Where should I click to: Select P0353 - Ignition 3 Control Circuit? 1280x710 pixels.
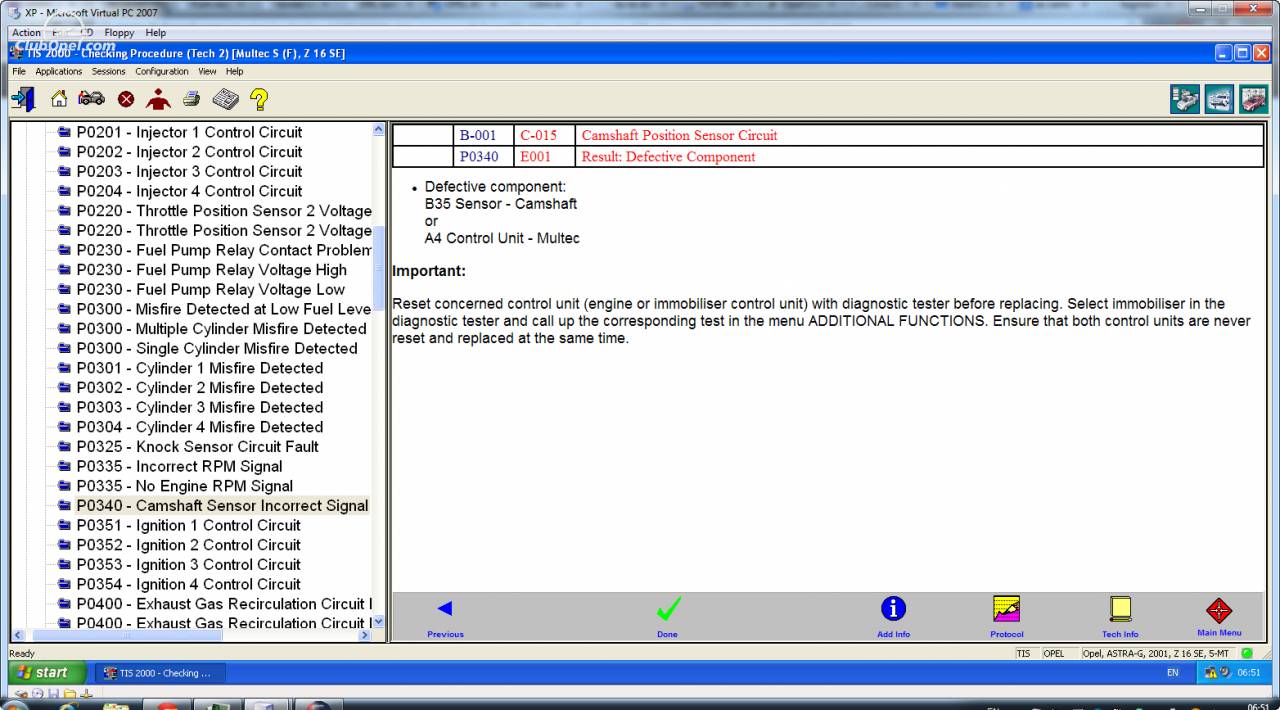[188, 565]
